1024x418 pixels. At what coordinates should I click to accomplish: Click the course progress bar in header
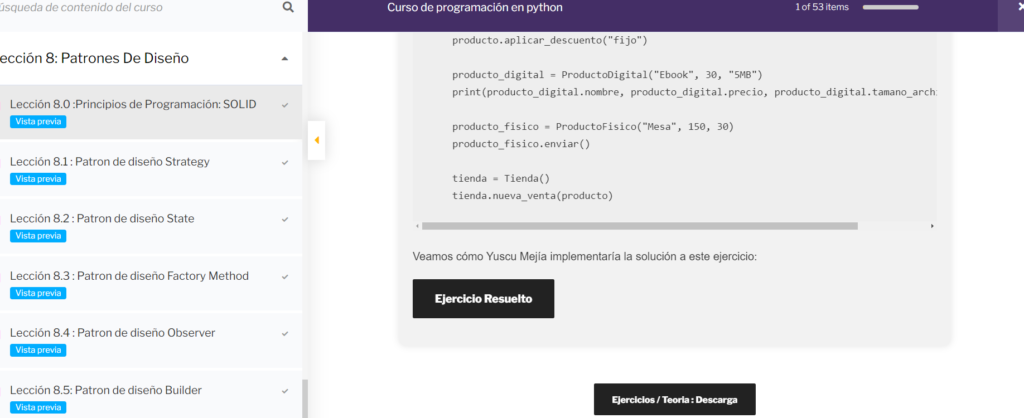[890, 8]
